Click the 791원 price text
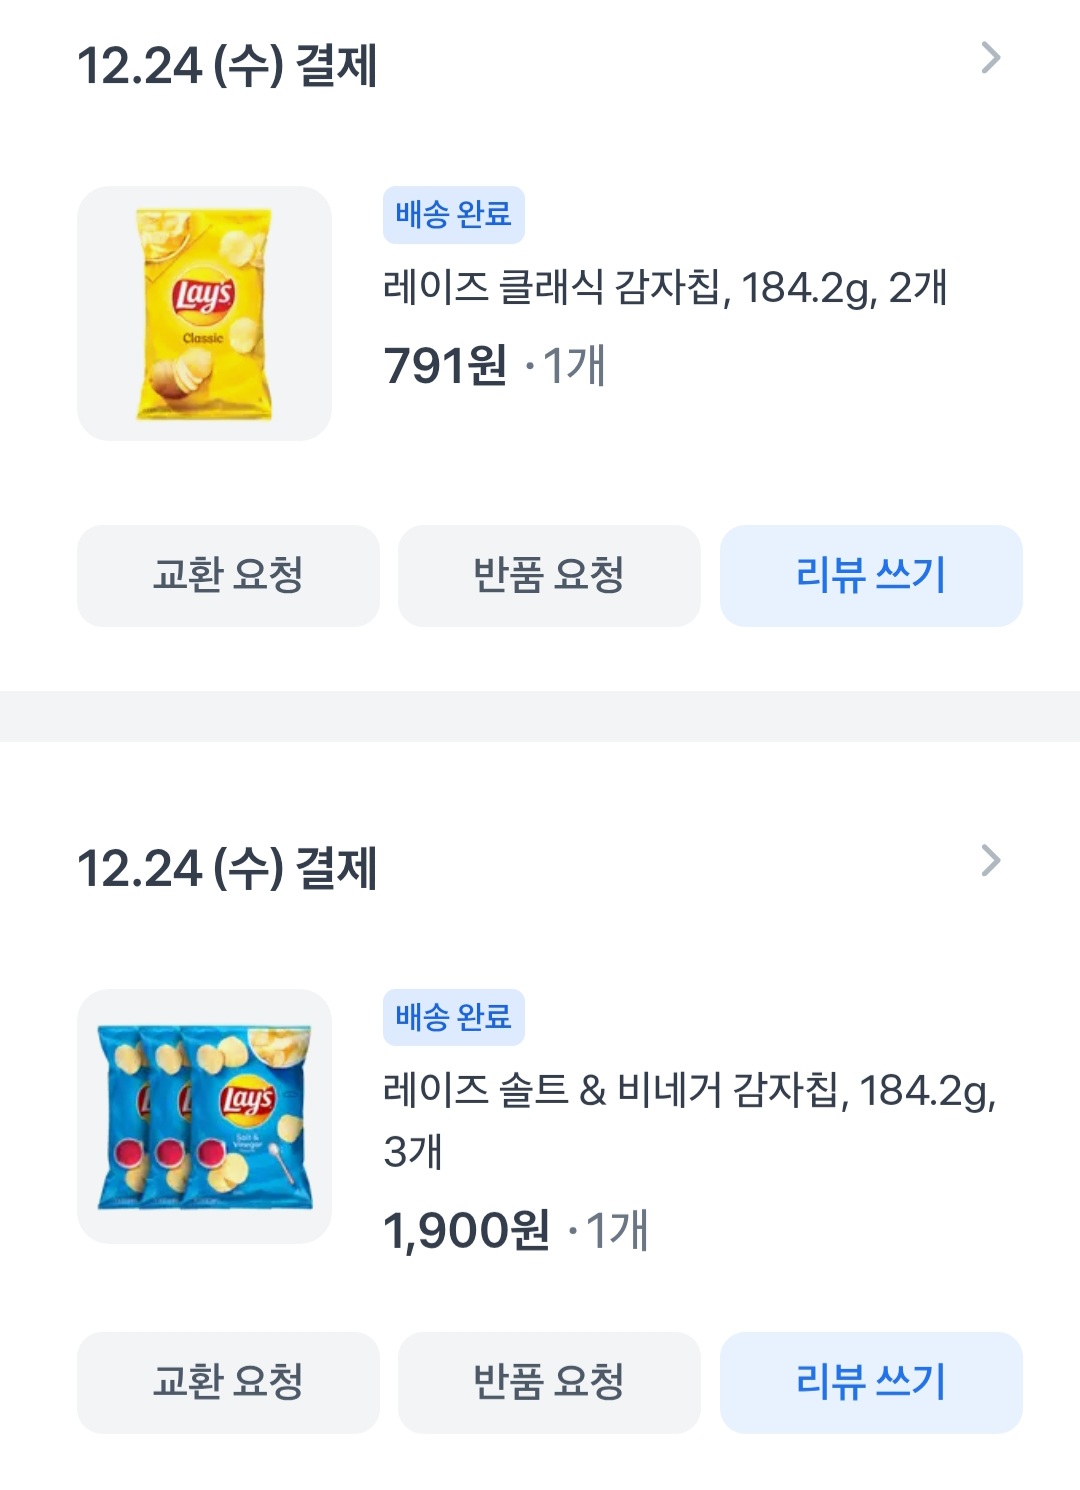Screen dimensions: 1080x1490 (x=446, y=366)
